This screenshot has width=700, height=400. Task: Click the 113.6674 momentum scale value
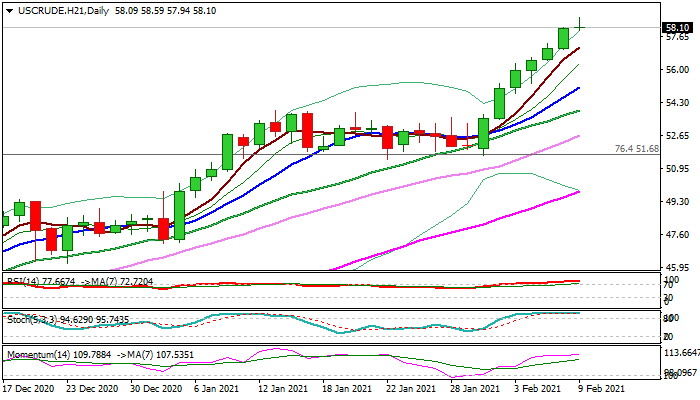point(680,352)
